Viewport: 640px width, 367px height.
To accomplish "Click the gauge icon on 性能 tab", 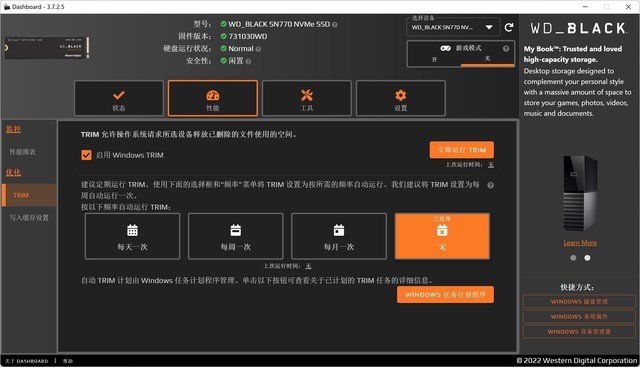I will tap(213, 96).
